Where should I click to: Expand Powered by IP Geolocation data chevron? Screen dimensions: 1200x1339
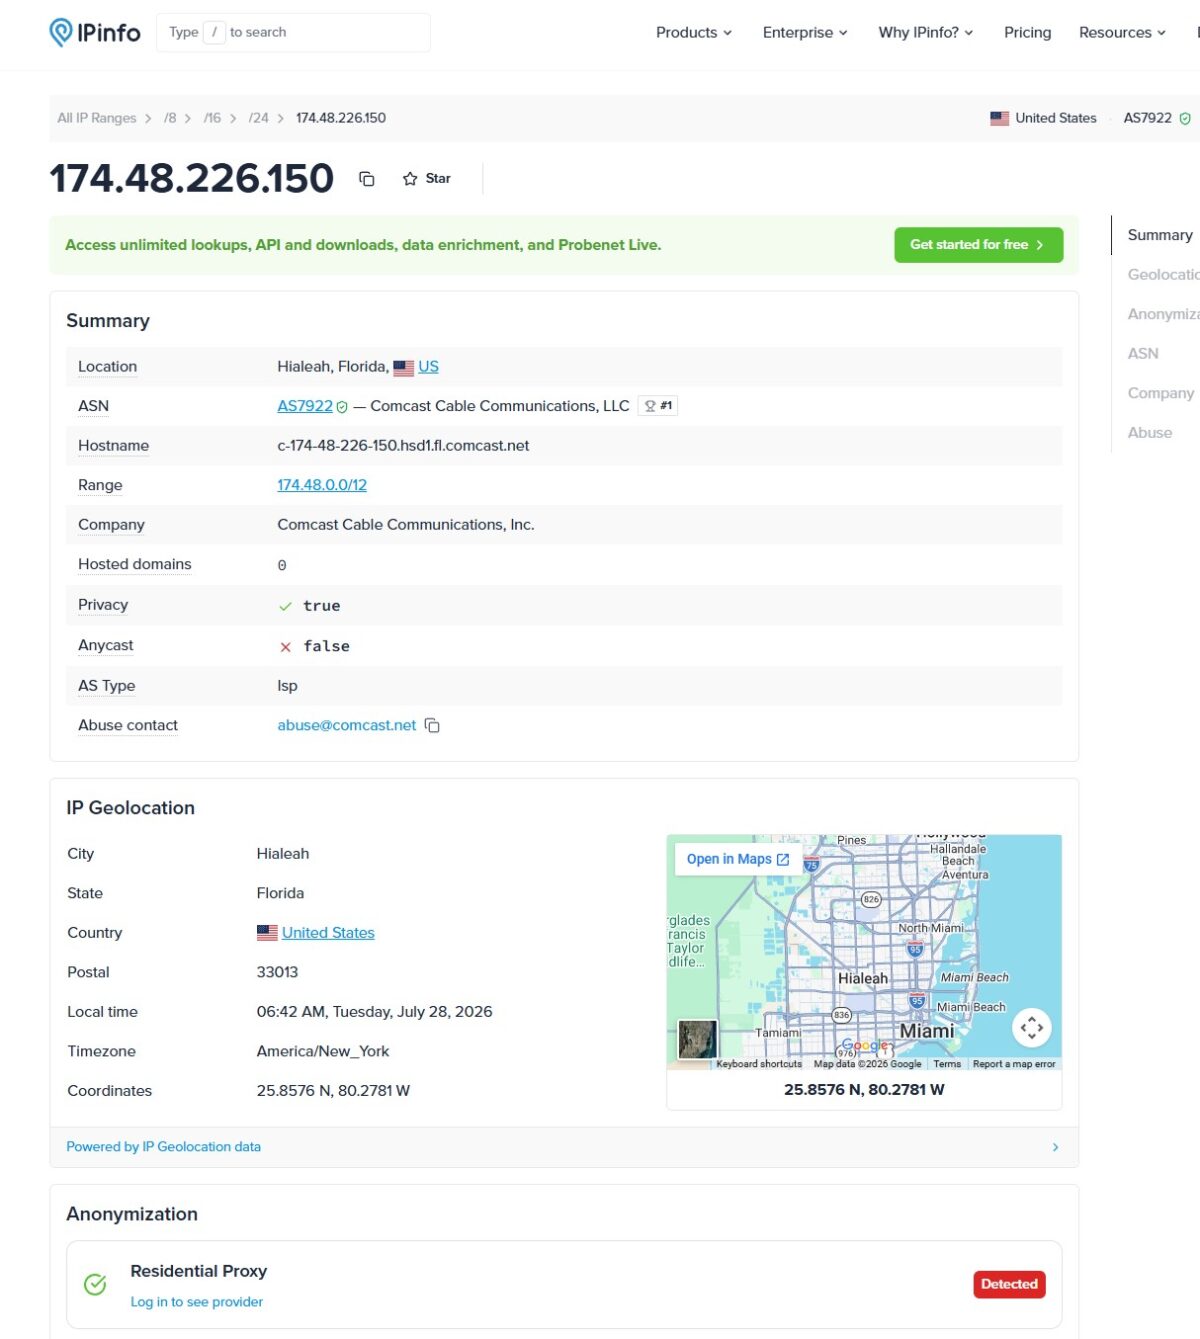(1055, 1147)
